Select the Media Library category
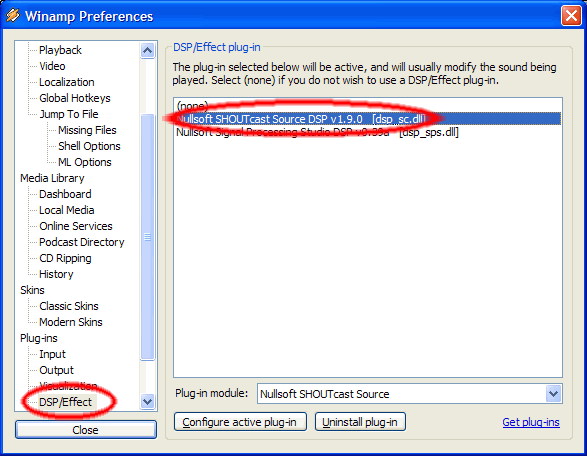587x456 pixels. [x=52, y=178]
